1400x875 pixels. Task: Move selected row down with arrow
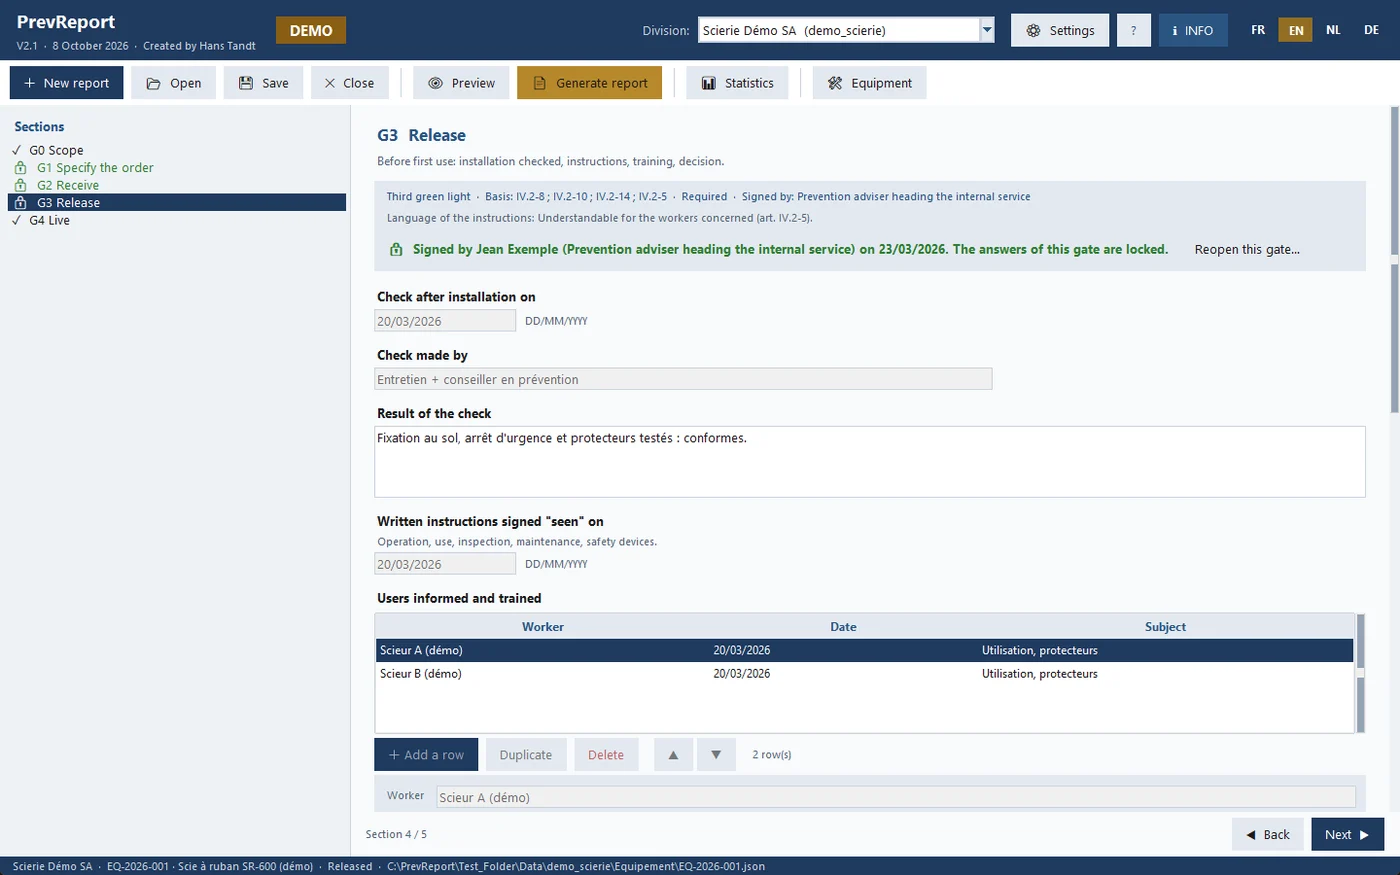pyautogui.click(x=716, y=755)
